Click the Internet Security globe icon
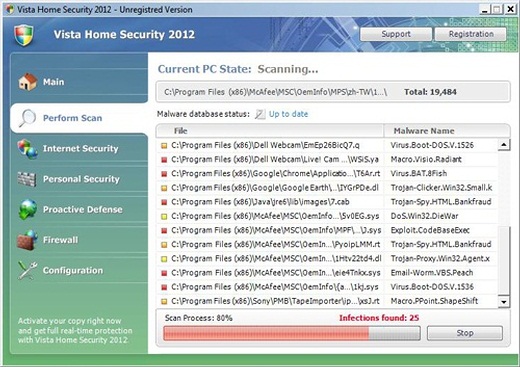This screenshot has width=520, height=367. pyautogui.click(x=28, y=149)
